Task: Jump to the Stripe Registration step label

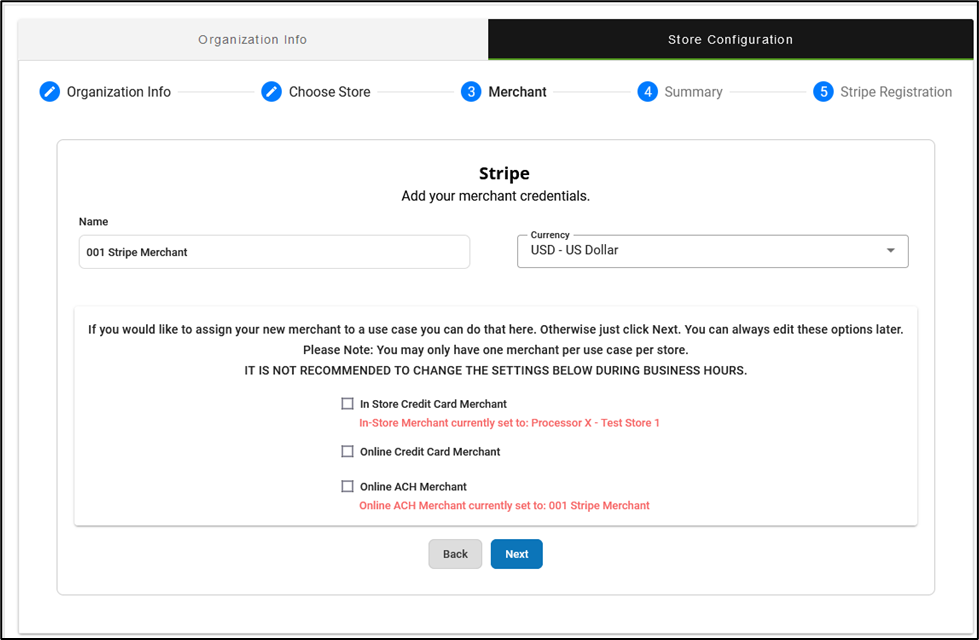Action: (x=895, y=92)
